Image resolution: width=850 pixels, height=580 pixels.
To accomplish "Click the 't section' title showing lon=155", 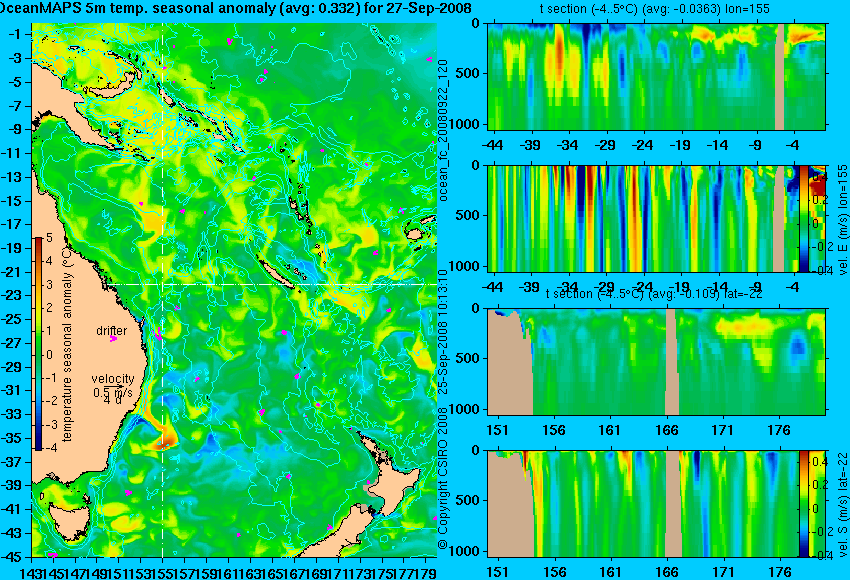I will click(x=654, y=9).
